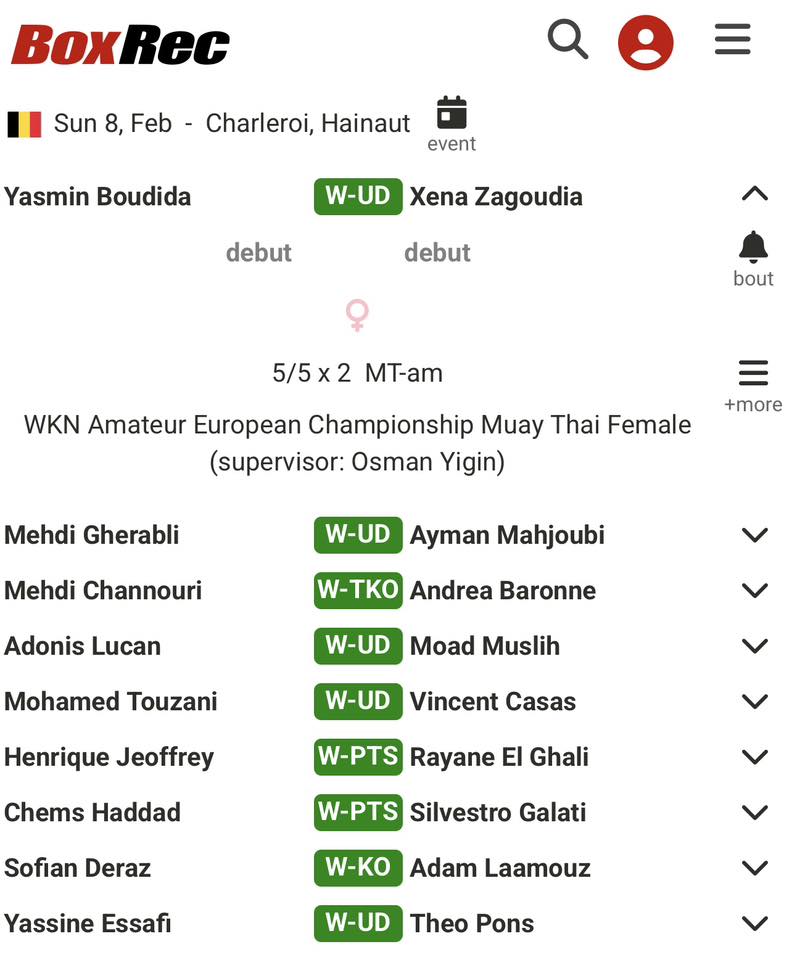792x960 pixels.
Task: Click the bout notification bell icon
Action: [x=753, y=247]
